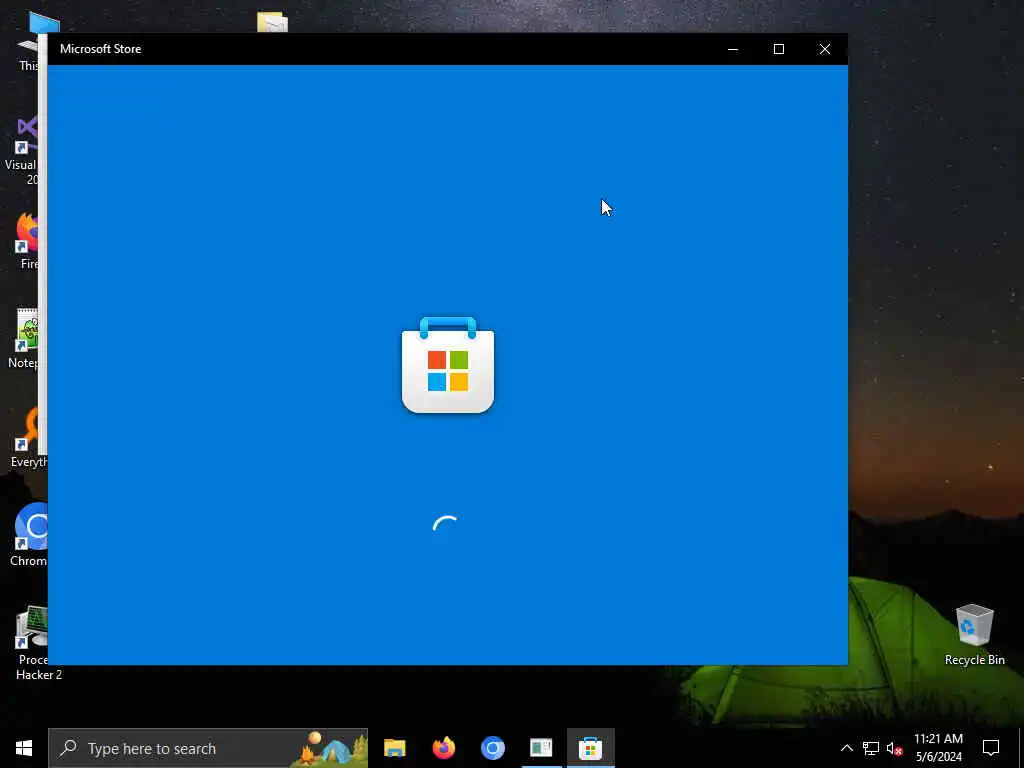Open File Explorer from the taskbar

[x=394, y=748]
